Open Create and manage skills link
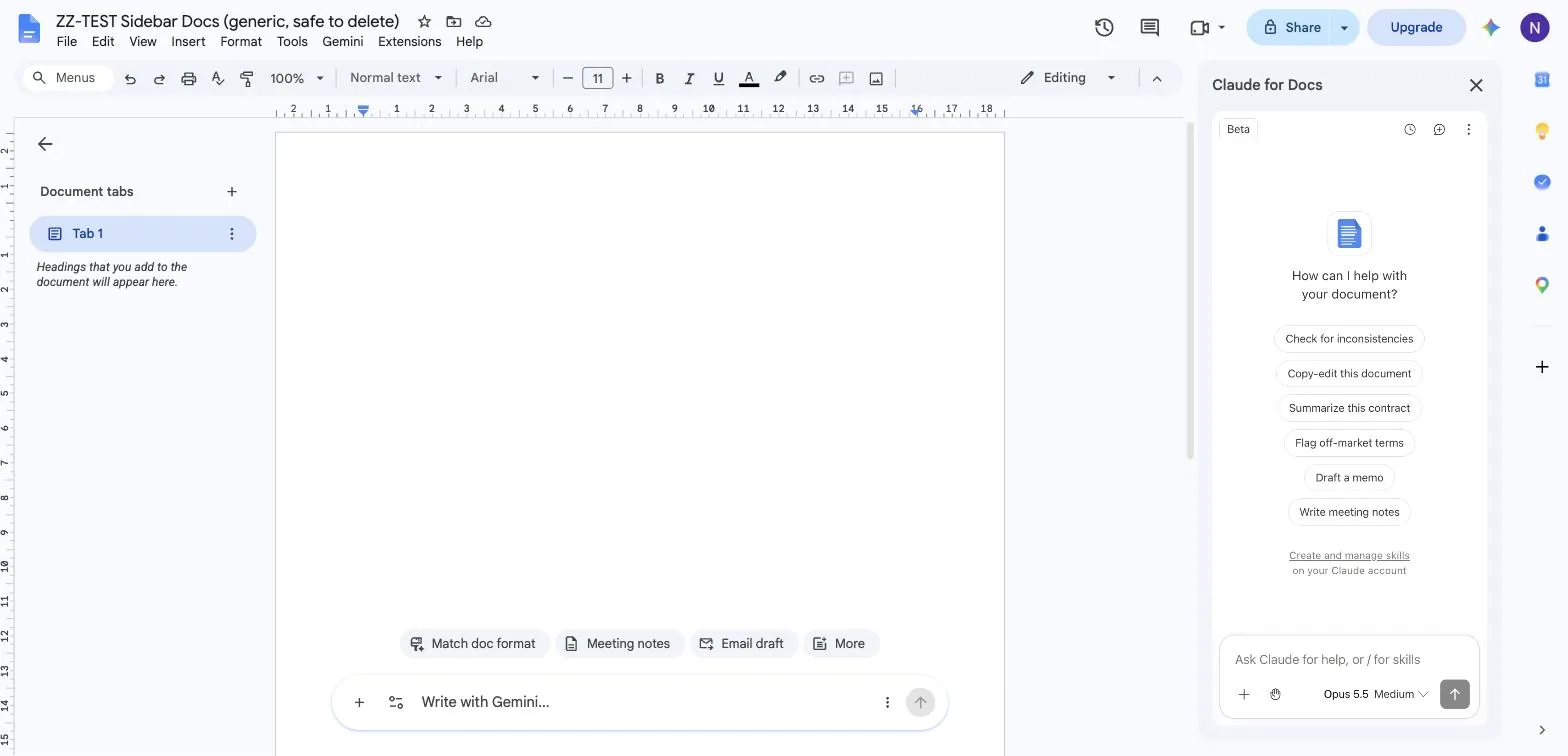1568x756 pixels. [1349, 556]
